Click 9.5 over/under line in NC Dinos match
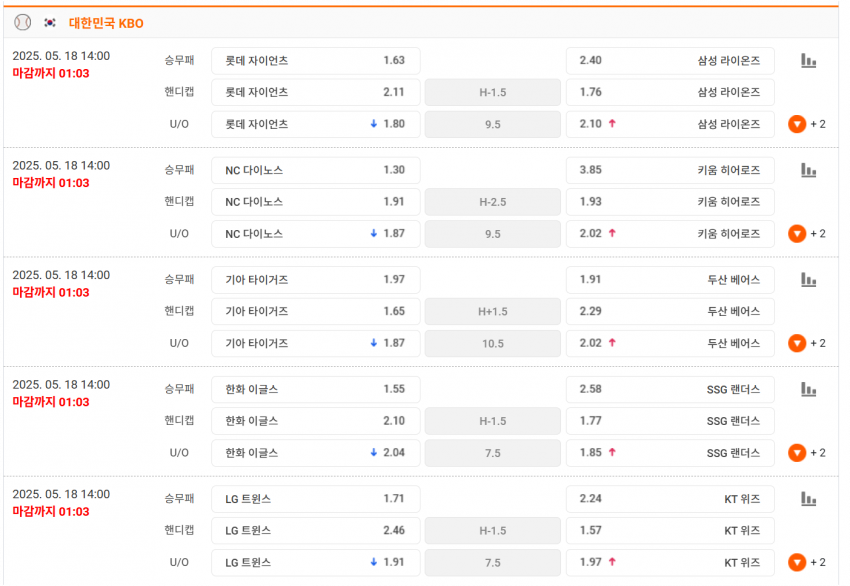 (493, 234)
